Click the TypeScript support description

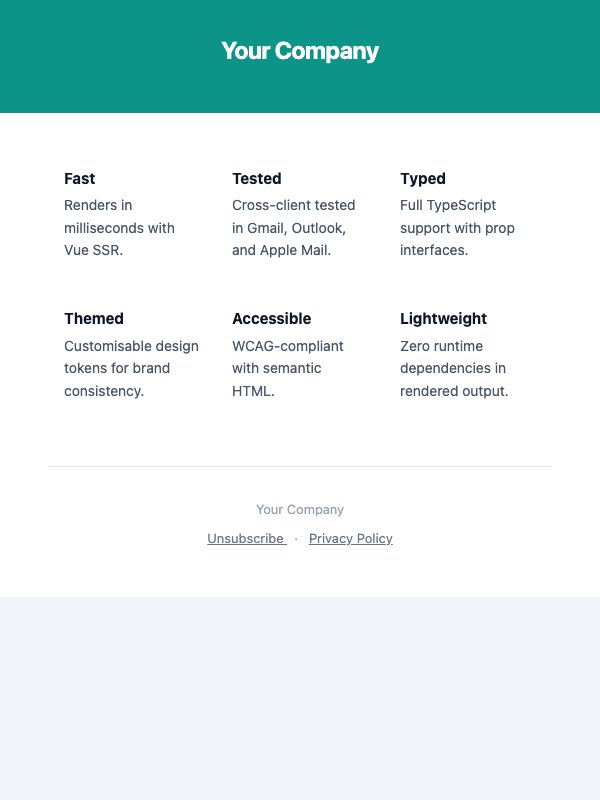pos(457,228)
